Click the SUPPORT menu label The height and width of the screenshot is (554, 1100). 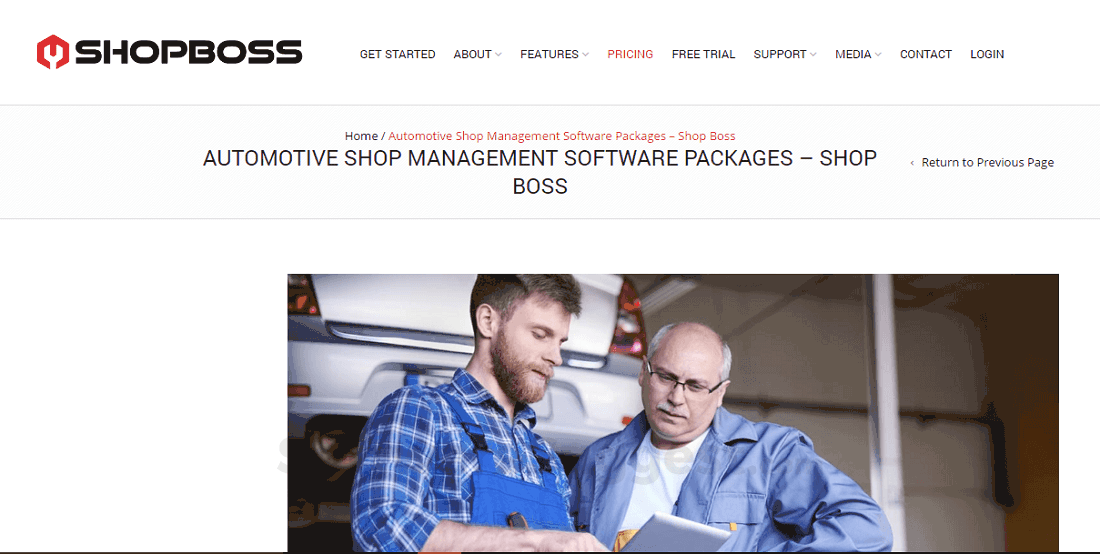tap(780, 54)
